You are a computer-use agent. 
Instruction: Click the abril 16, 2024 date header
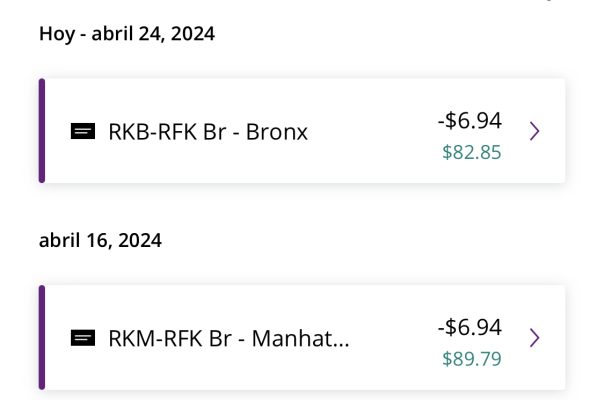(101, 241)
